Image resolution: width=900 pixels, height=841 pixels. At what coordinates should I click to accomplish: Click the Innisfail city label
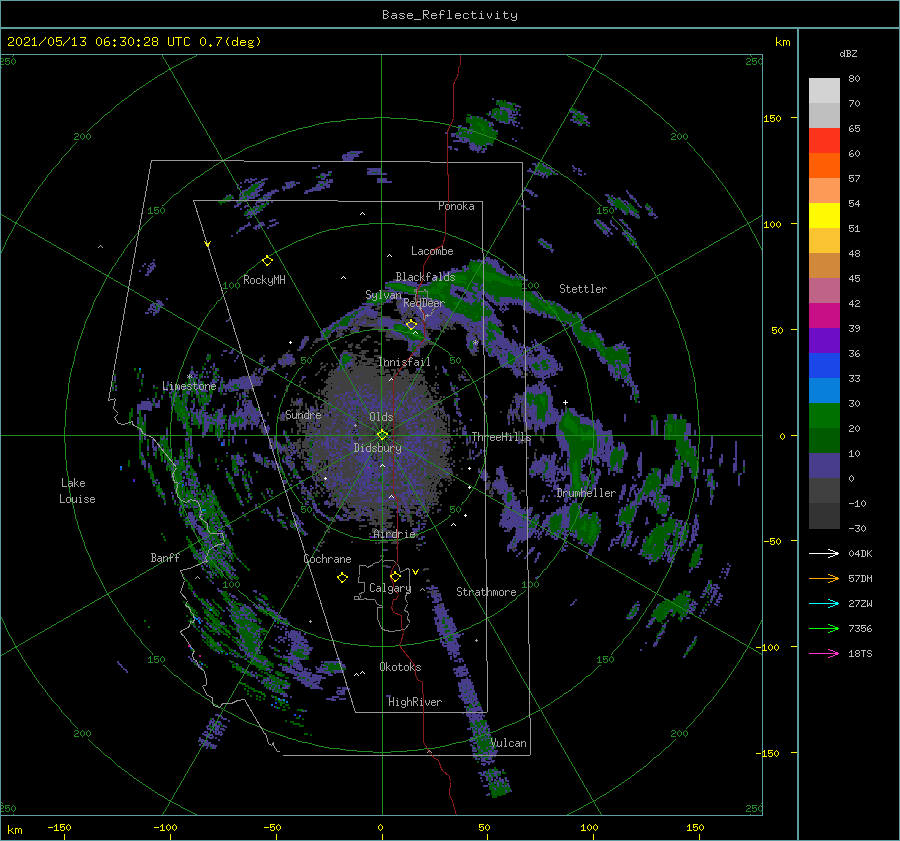click(x=404, y=362)
